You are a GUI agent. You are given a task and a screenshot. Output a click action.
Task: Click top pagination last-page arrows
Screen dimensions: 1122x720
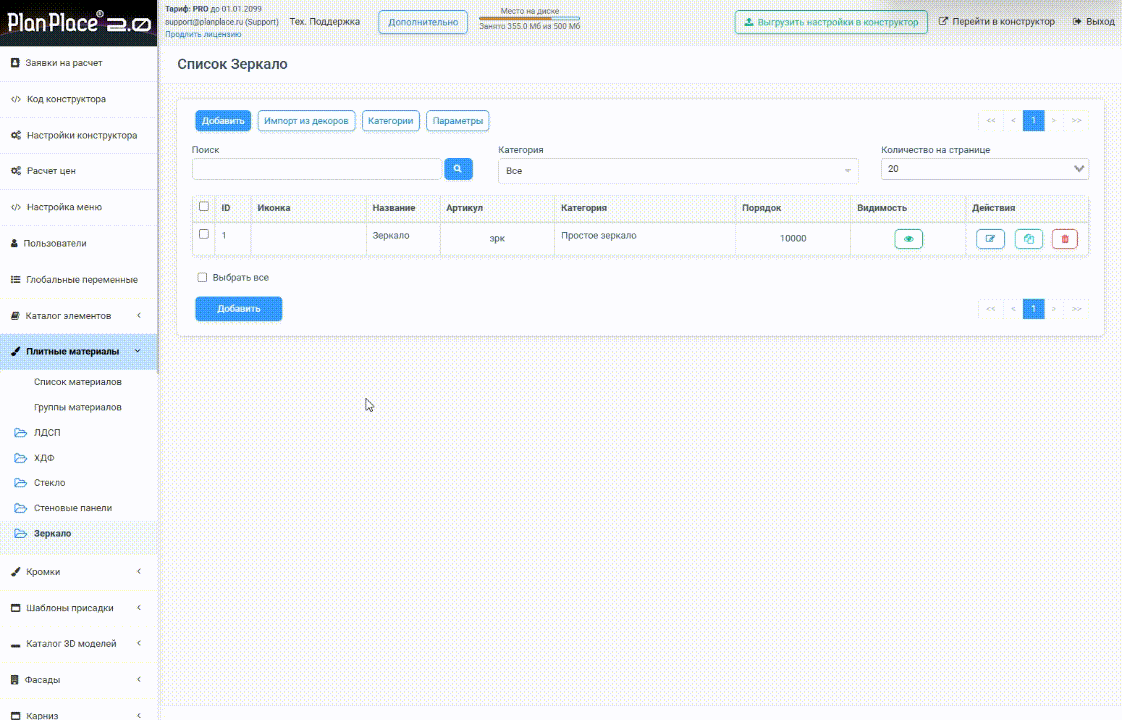(x=1076, y=120)
